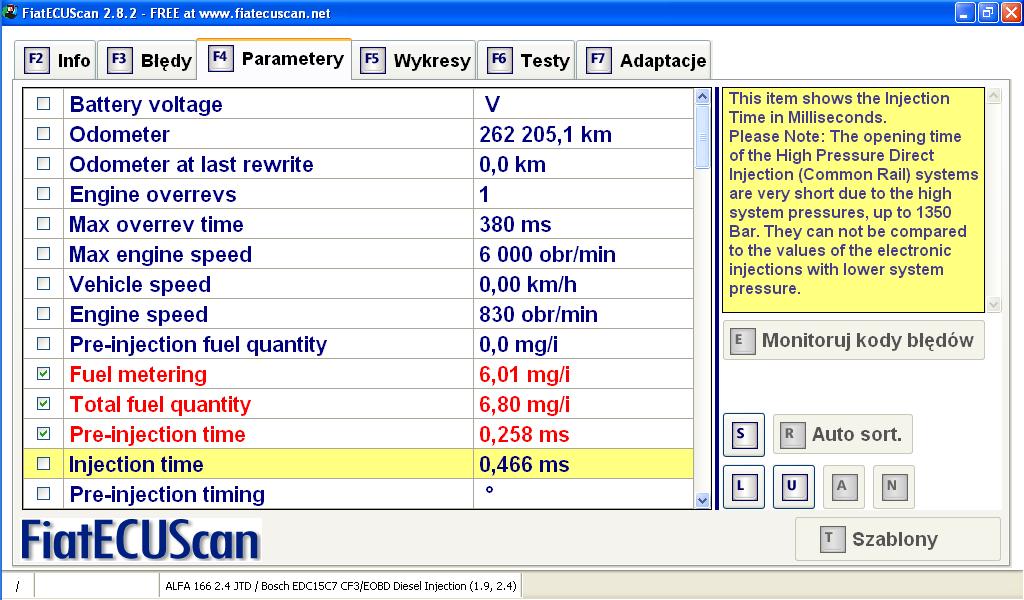Tick Pre-injection fuel quantity checkbox
Viewport: 1024px width, 600px height.
[x=43, y=344]
